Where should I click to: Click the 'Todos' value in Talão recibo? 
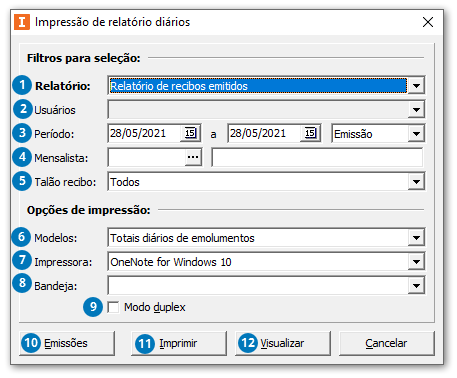125,182
